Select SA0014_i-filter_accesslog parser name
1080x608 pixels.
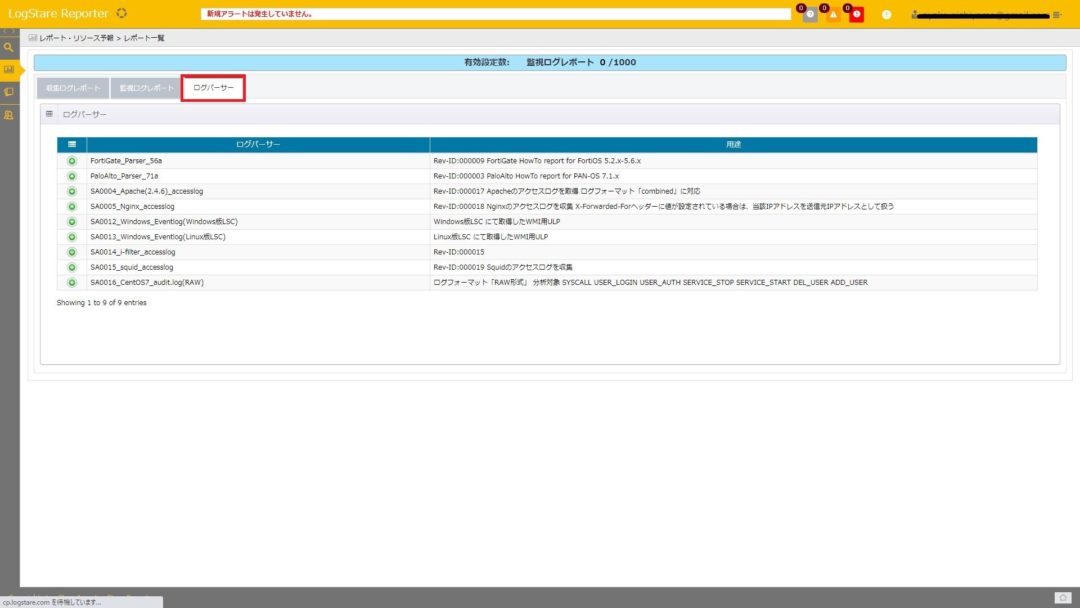click(133, 252)
